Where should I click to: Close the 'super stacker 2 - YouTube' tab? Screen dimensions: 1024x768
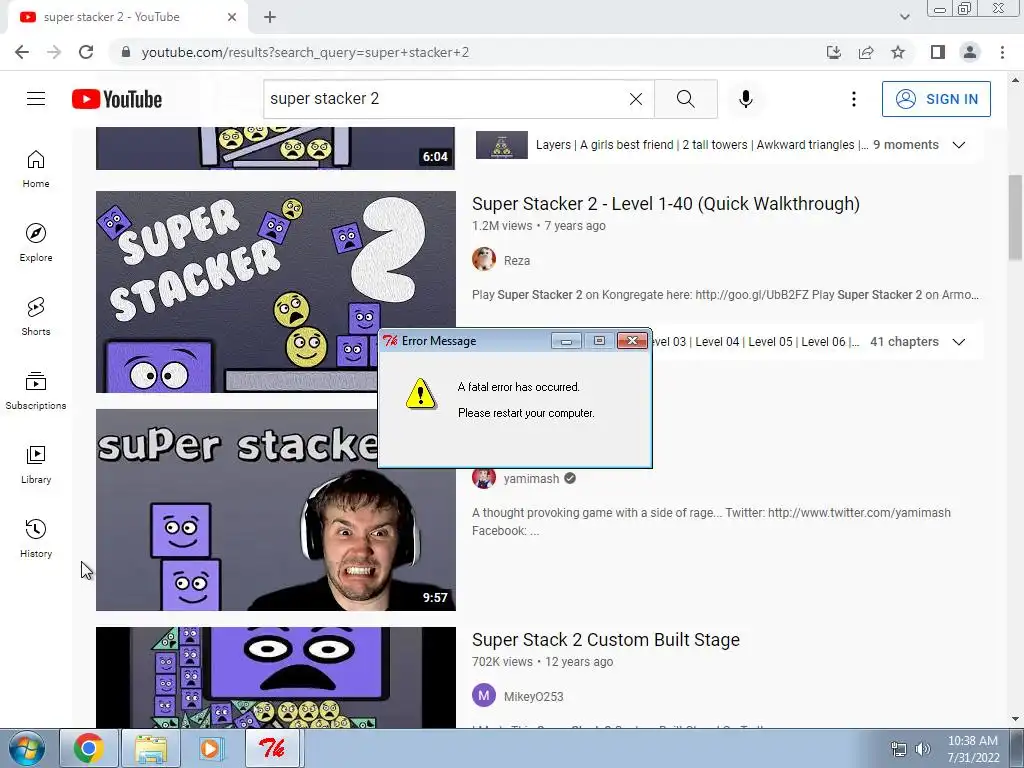pyautogui.click(x=232, y=17)
